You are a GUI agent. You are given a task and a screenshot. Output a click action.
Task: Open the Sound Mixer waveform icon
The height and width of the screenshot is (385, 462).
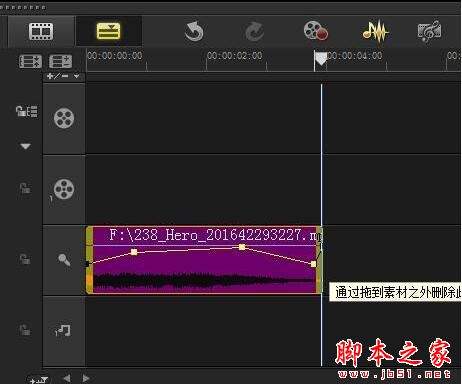point(376,32)
